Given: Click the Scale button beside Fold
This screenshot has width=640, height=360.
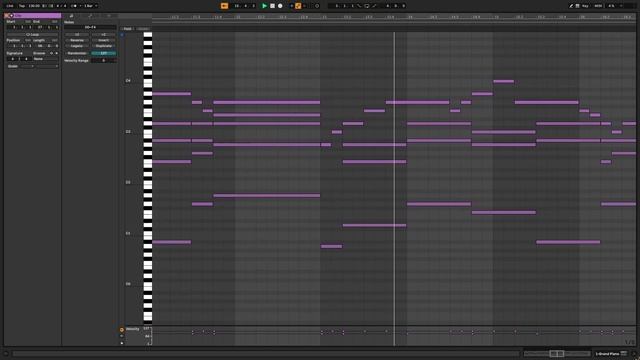Looking at the screenshot, I should tap(143, 29).
